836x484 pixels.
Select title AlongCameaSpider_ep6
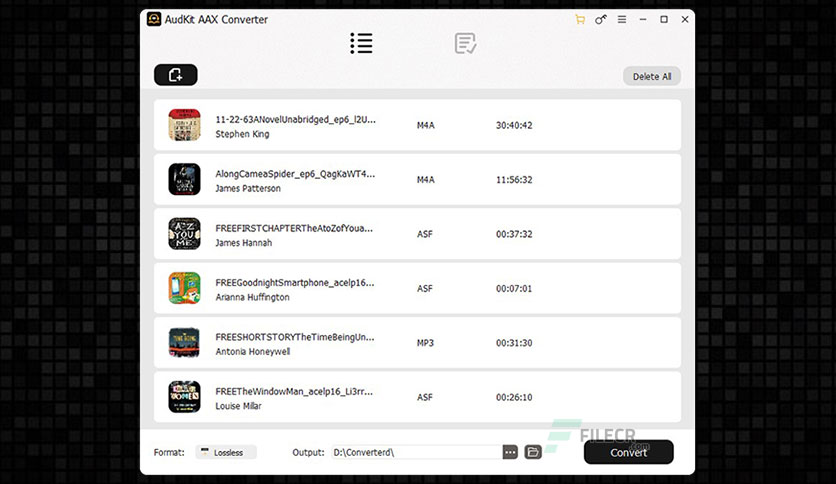tap(295, 174)
